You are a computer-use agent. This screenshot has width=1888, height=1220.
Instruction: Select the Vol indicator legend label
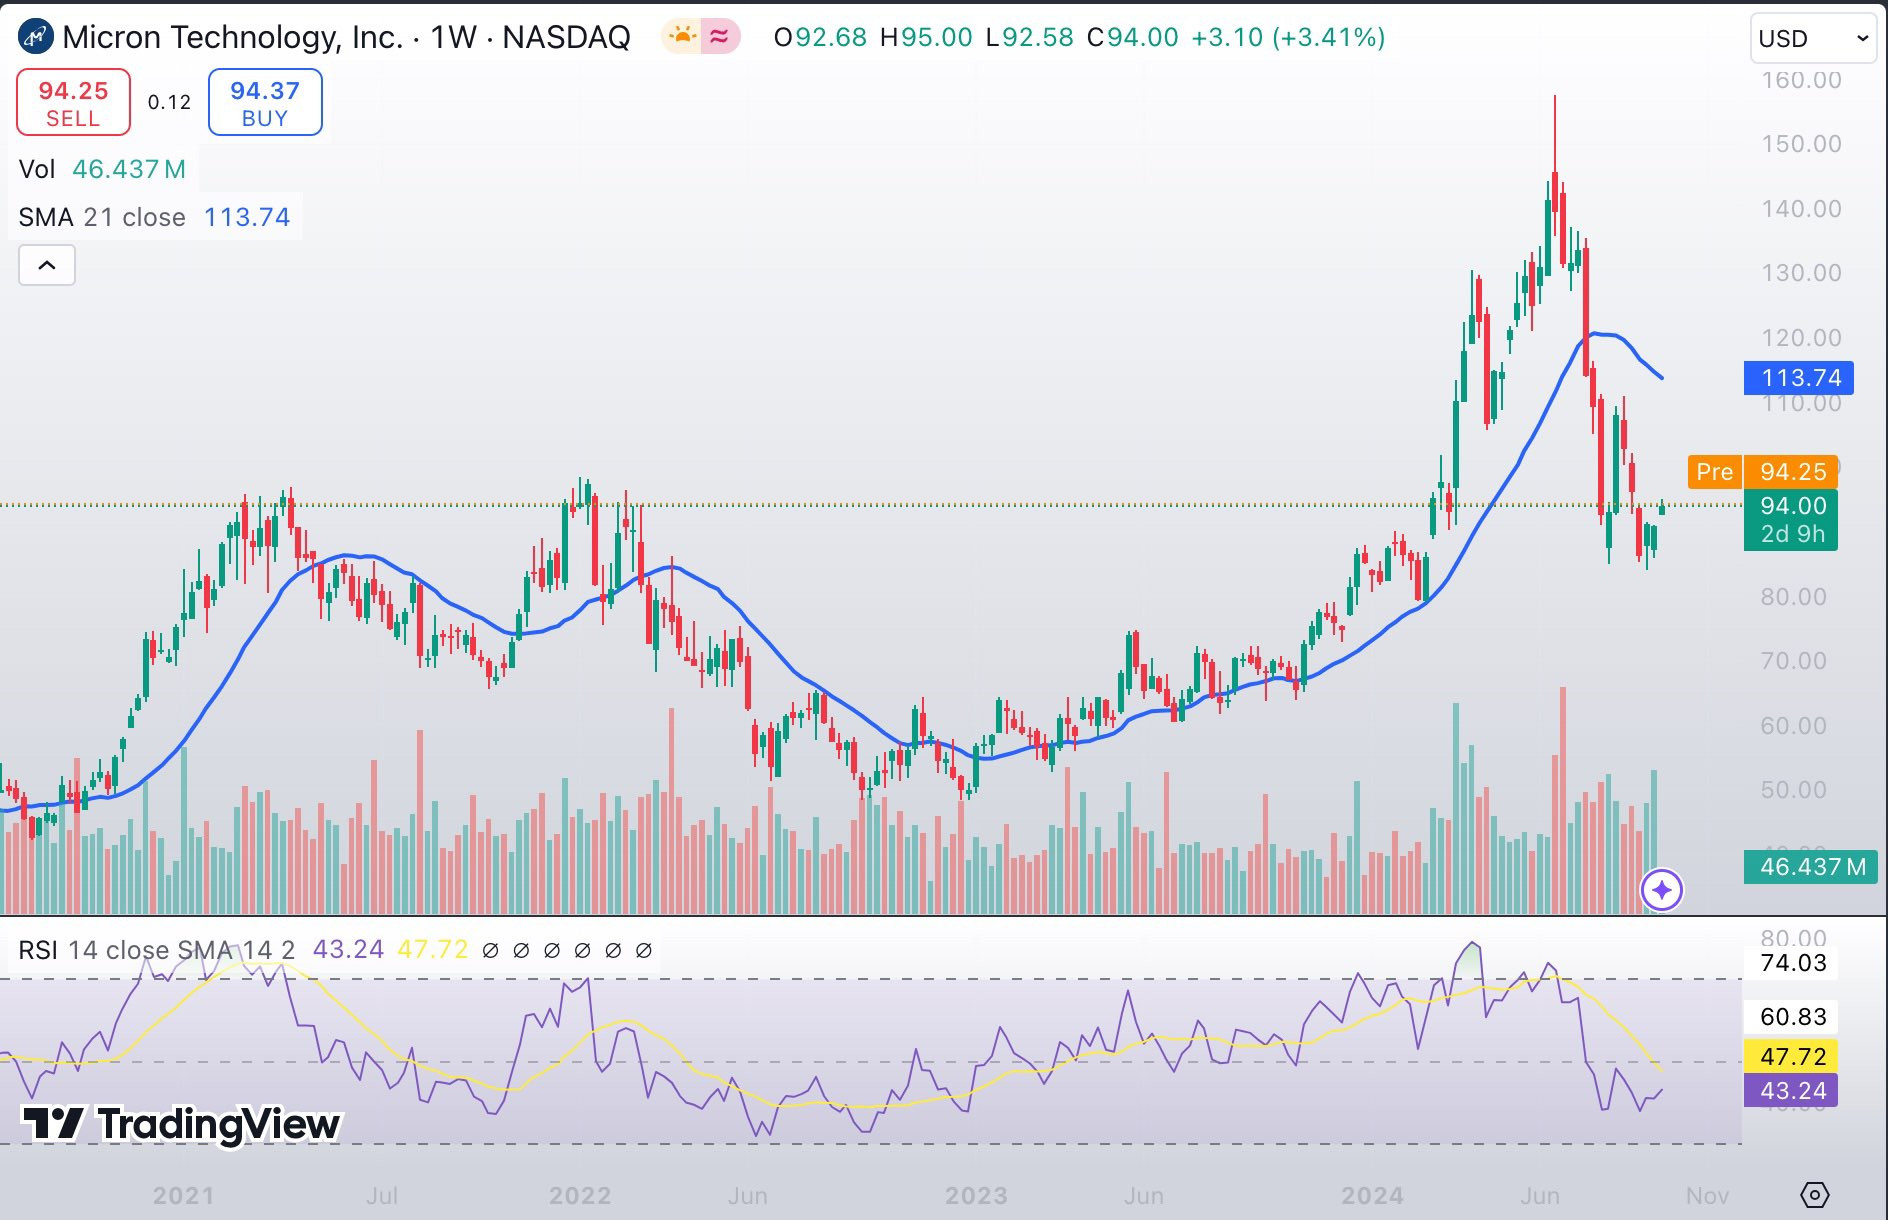pyautogui.click(x=37, y=169)
